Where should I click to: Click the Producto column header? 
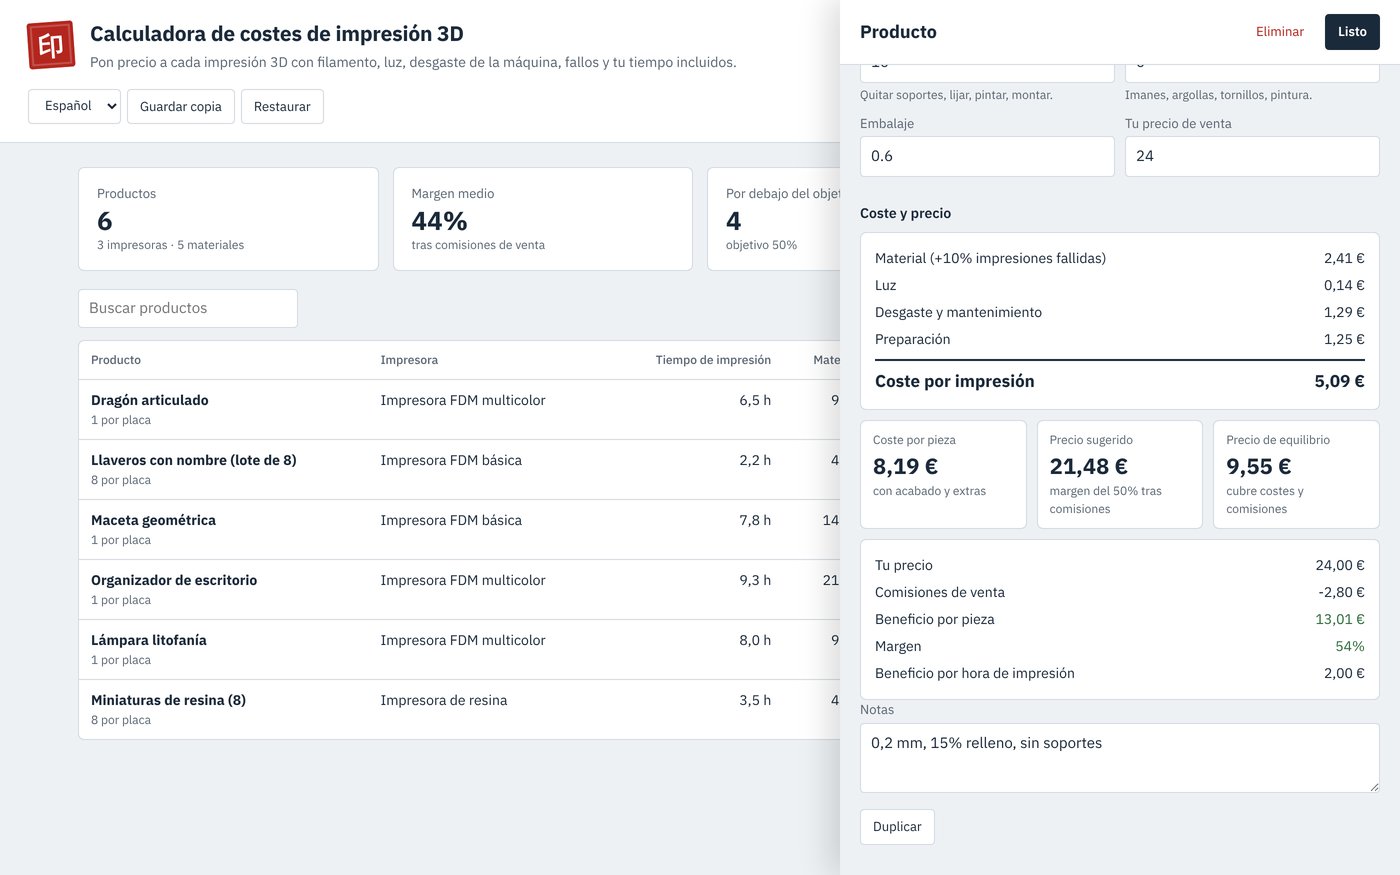[116, 360]
